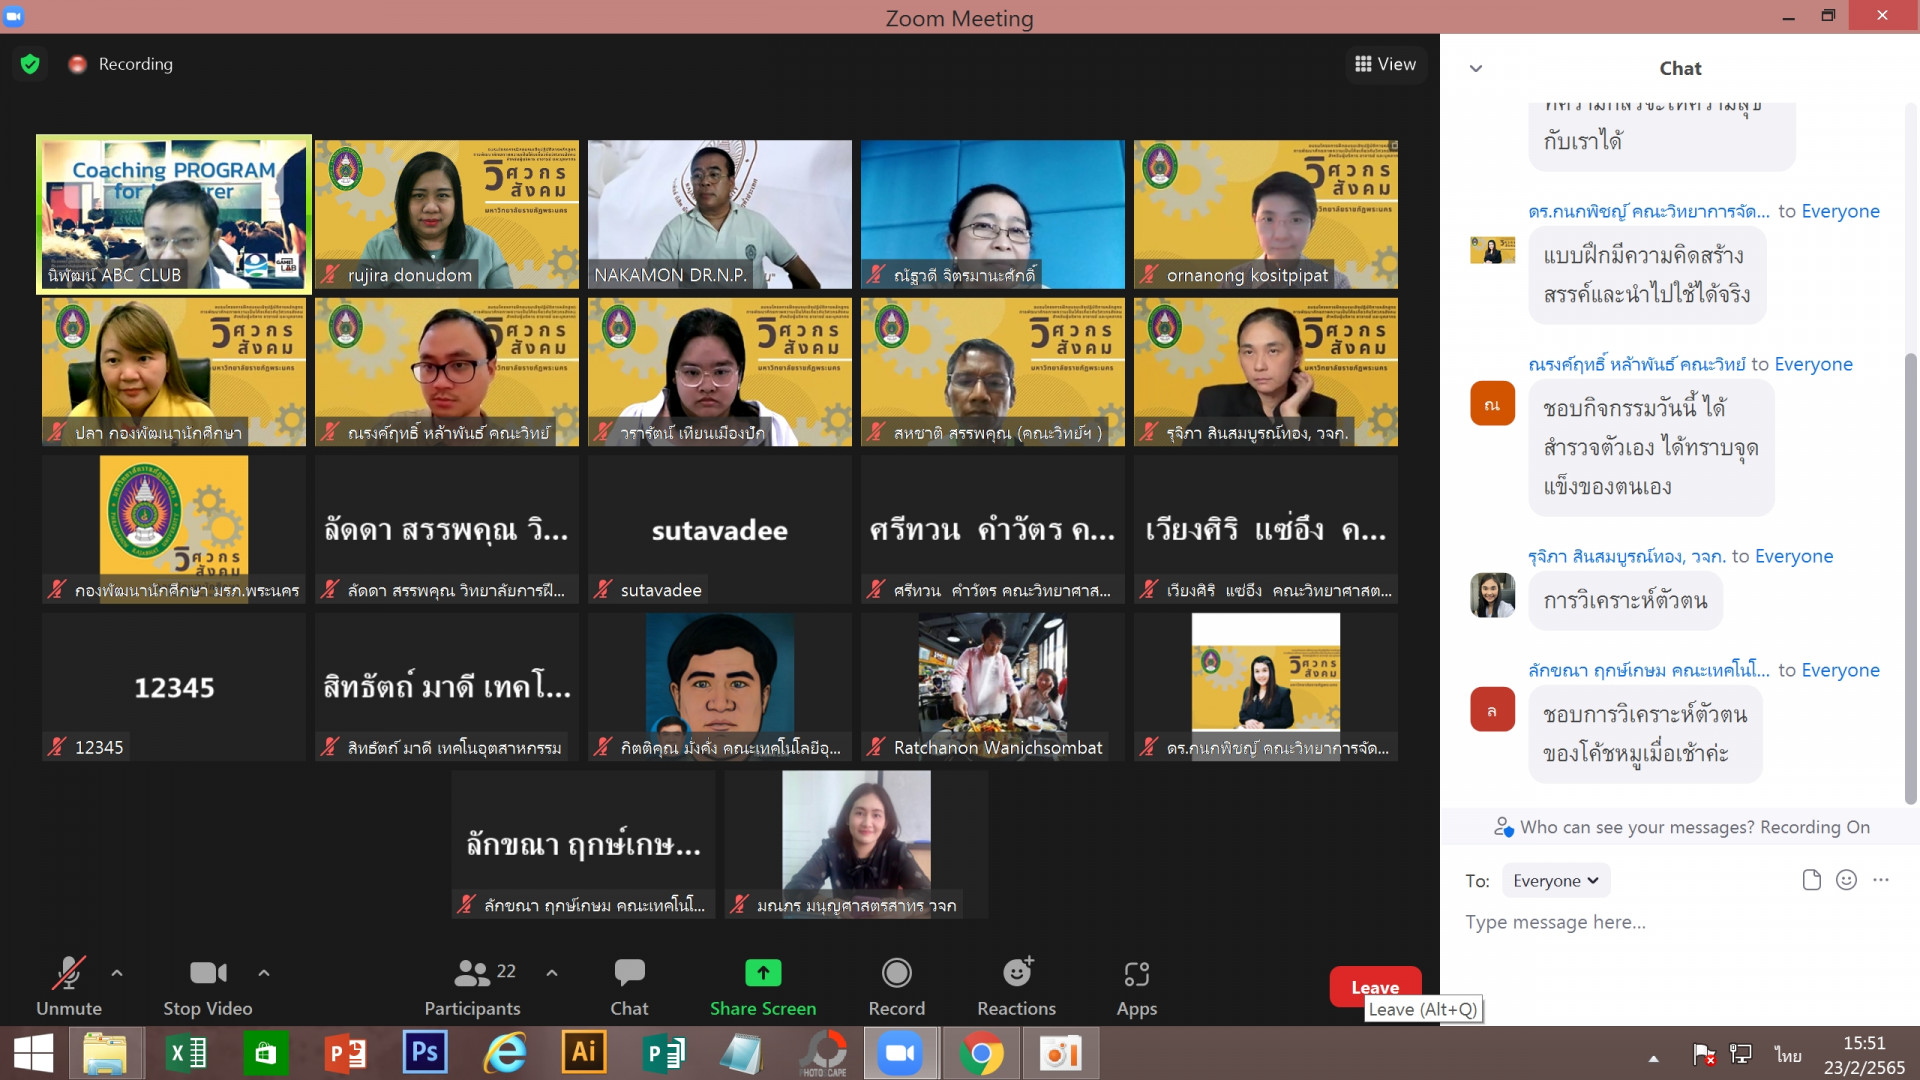Click red 'ล' chat avatar
Viewport: 1920px width, 1080px height.
1492,710
